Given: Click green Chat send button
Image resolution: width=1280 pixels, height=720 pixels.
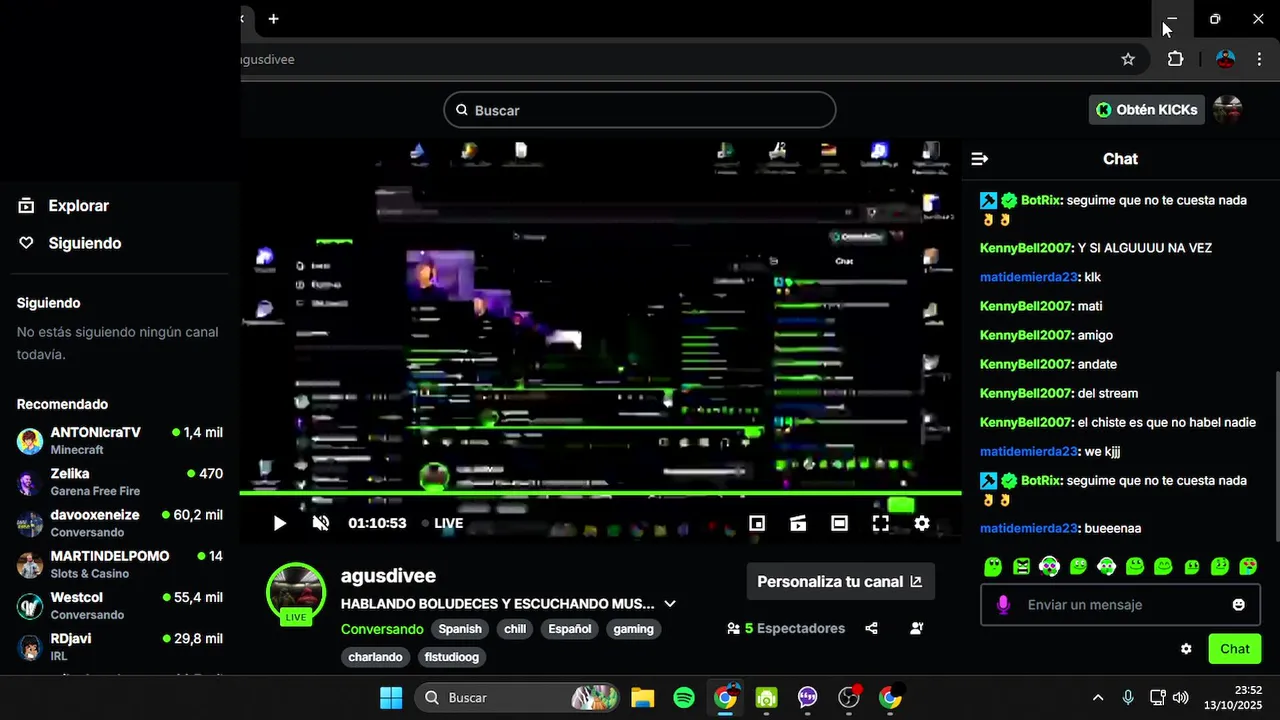Looking at the screenshot, I should (x=1234, y=649).
